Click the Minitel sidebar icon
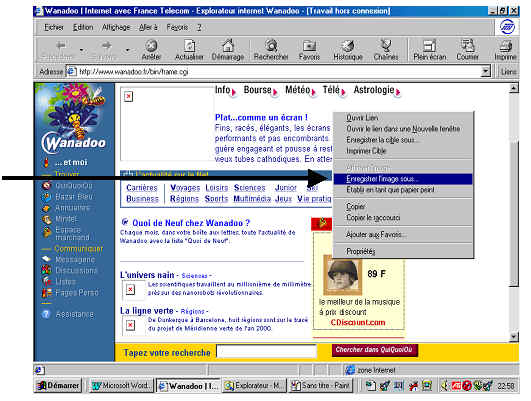The height and width of the screenshot is (401, 531). (46, 219)
